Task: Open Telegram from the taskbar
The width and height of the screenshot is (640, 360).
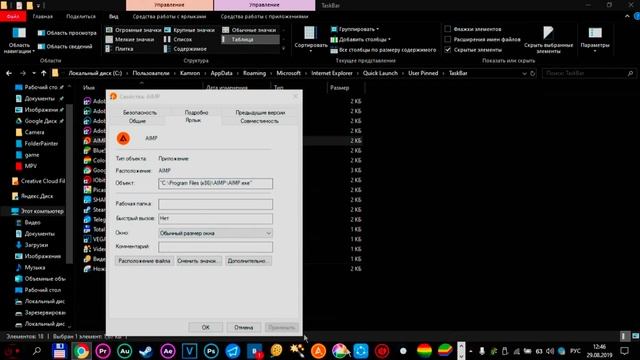Action: click(x=233, y=351)
